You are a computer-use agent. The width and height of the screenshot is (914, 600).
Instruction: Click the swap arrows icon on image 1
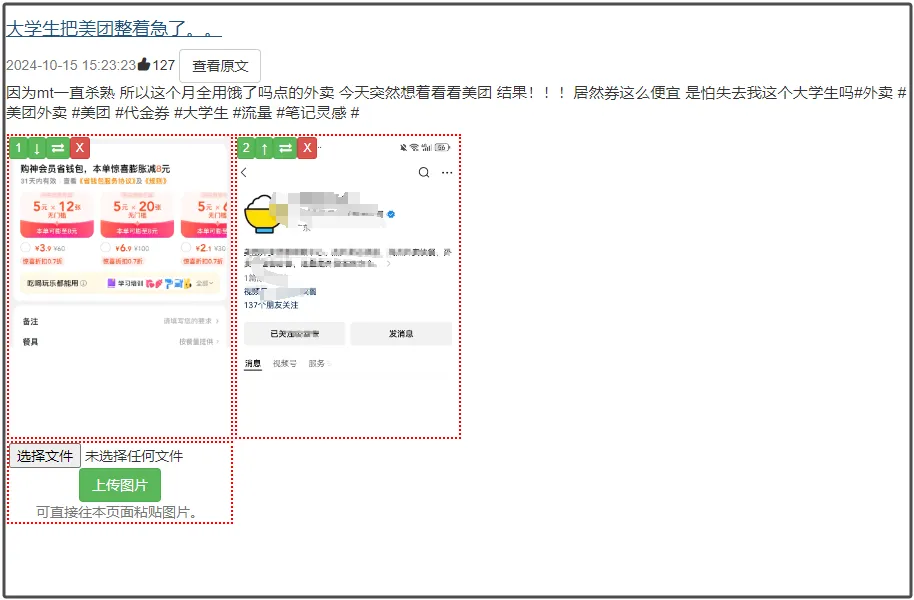[x=58, y=148]
